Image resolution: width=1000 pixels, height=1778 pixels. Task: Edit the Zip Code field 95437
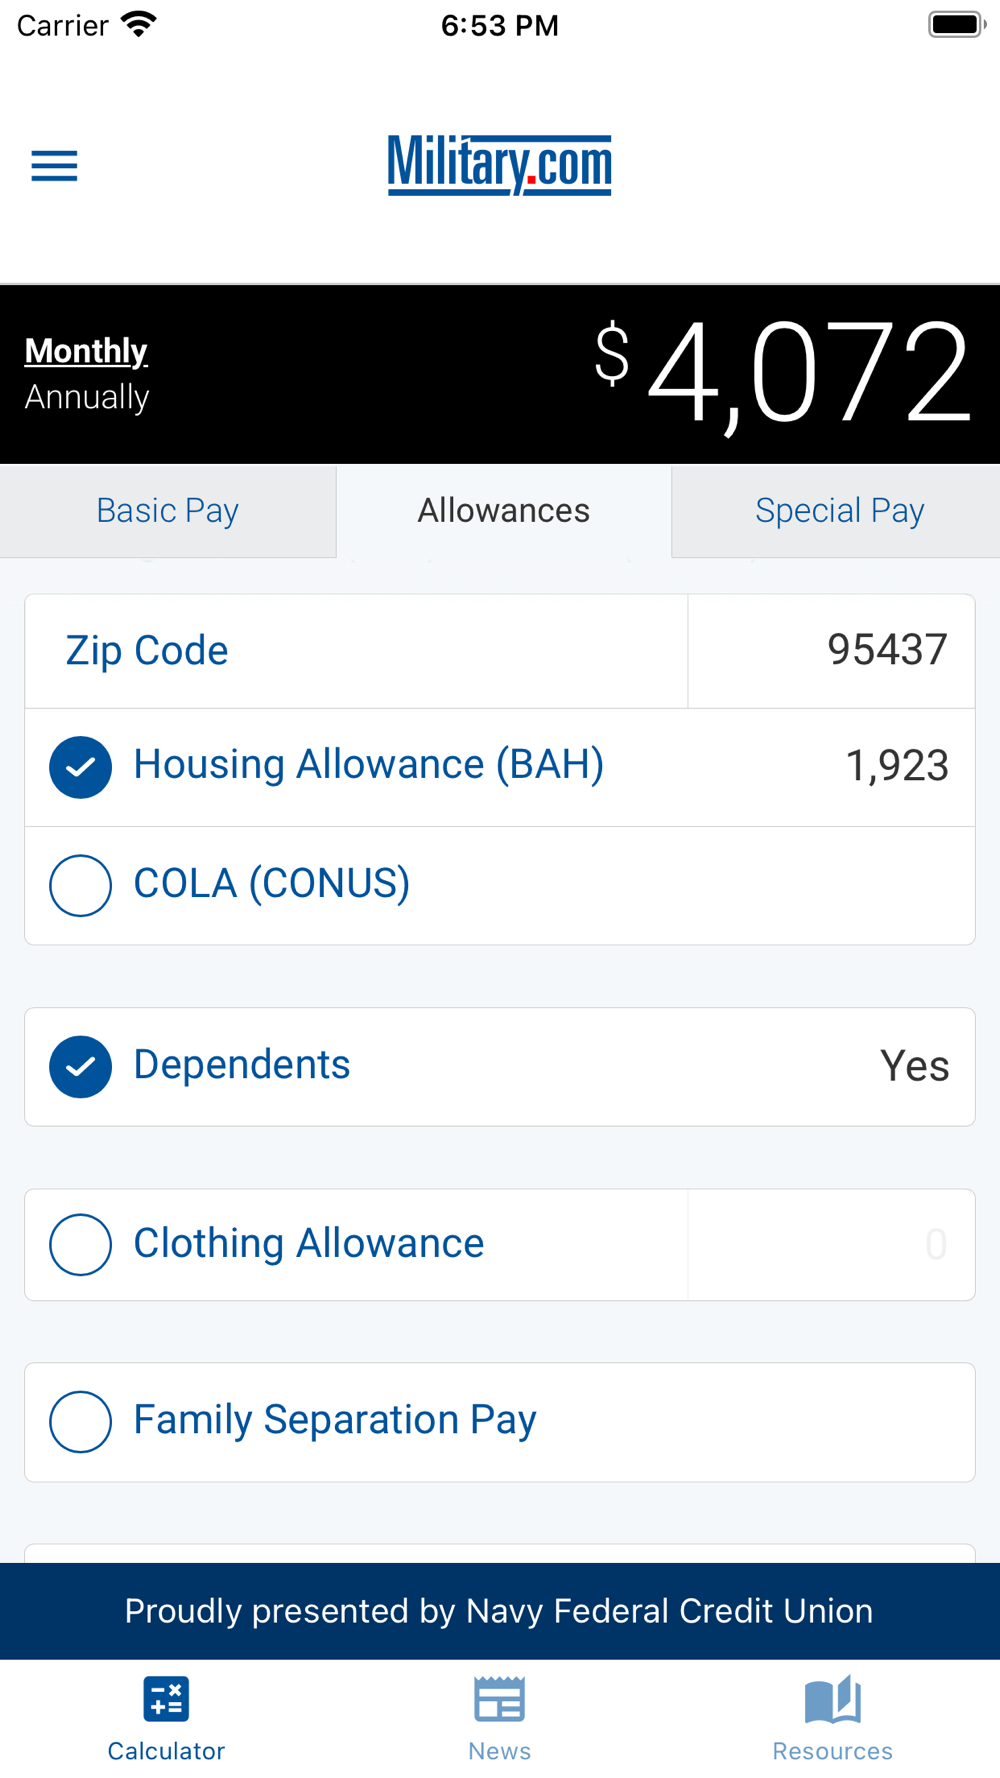831,651
